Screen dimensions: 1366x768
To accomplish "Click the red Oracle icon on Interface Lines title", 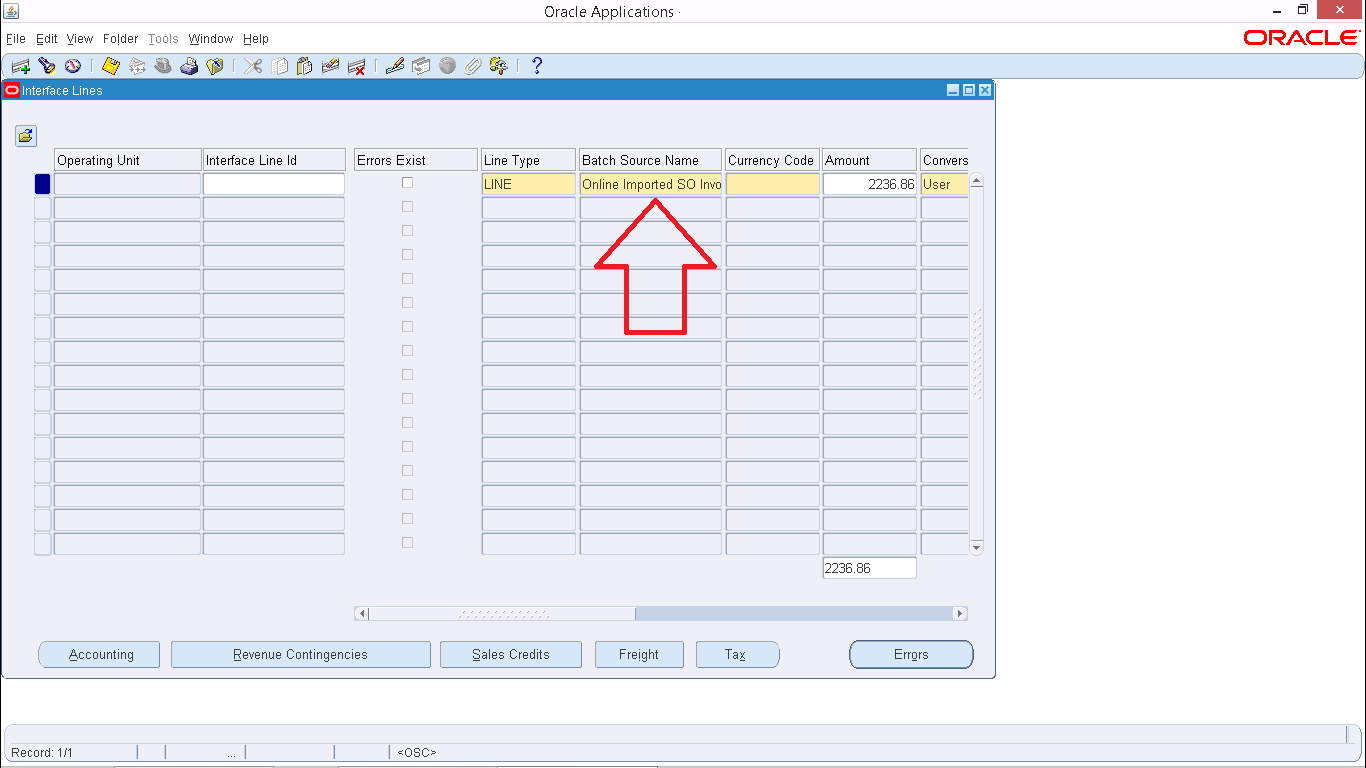I will point(12,90).
